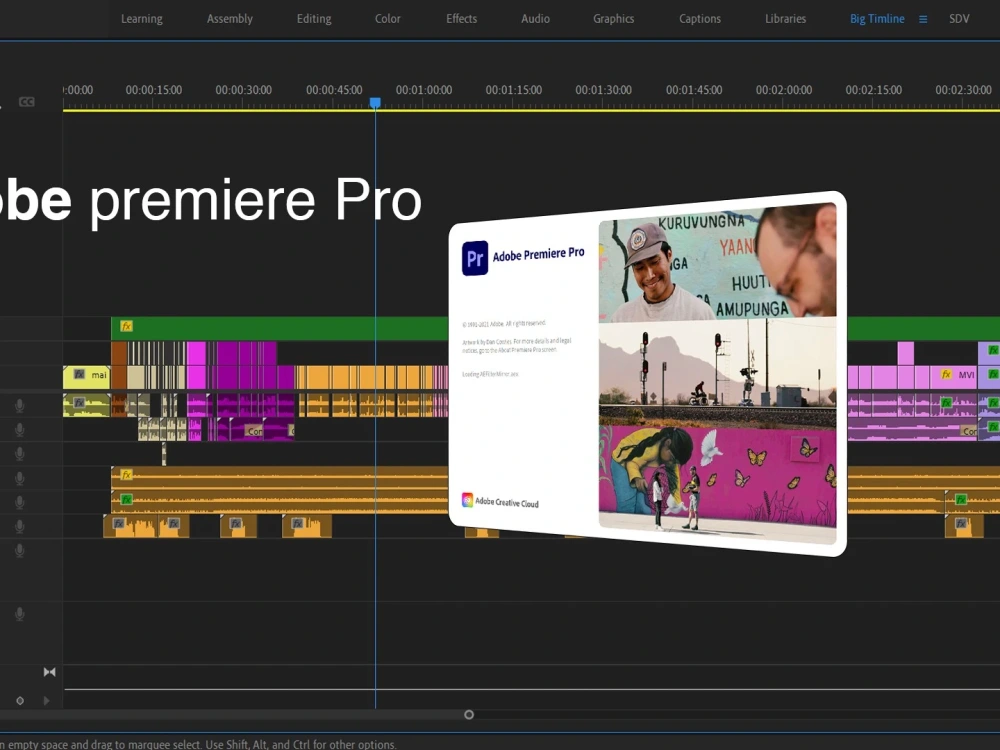Open the Learning workspace tab
The image size is (1000, 750).
click(x=142, y=18)
